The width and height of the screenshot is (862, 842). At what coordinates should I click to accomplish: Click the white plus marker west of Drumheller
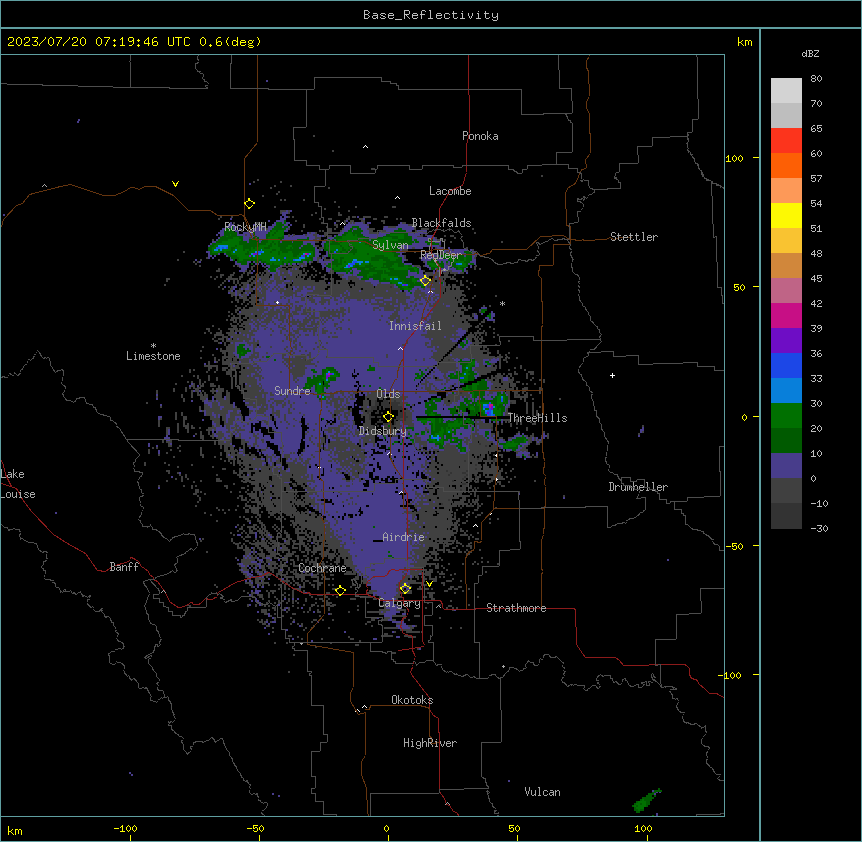click(612, 375)
